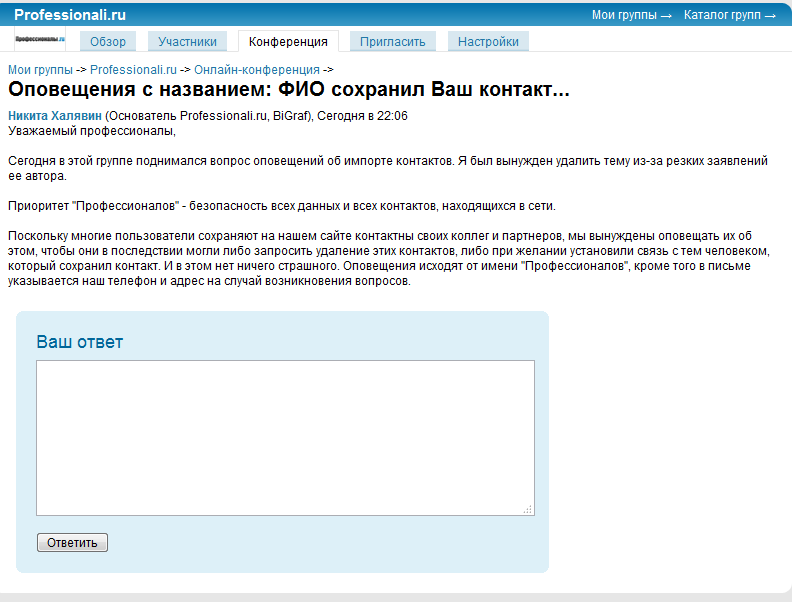Image resolution: width=792 pixels, height=602 pixels.
Task: Click inside the Ваш ответ text area
Action: coord(285,437)
